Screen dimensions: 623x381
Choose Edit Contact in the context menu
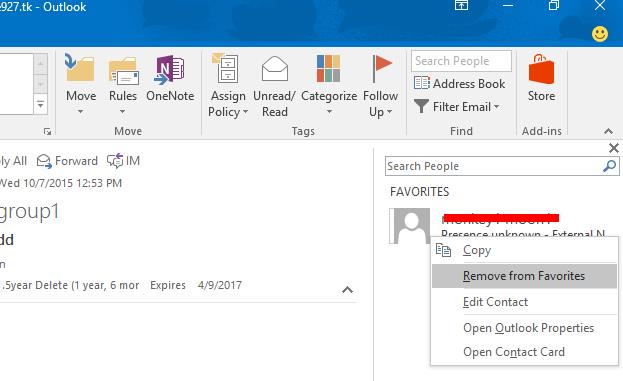524,302
